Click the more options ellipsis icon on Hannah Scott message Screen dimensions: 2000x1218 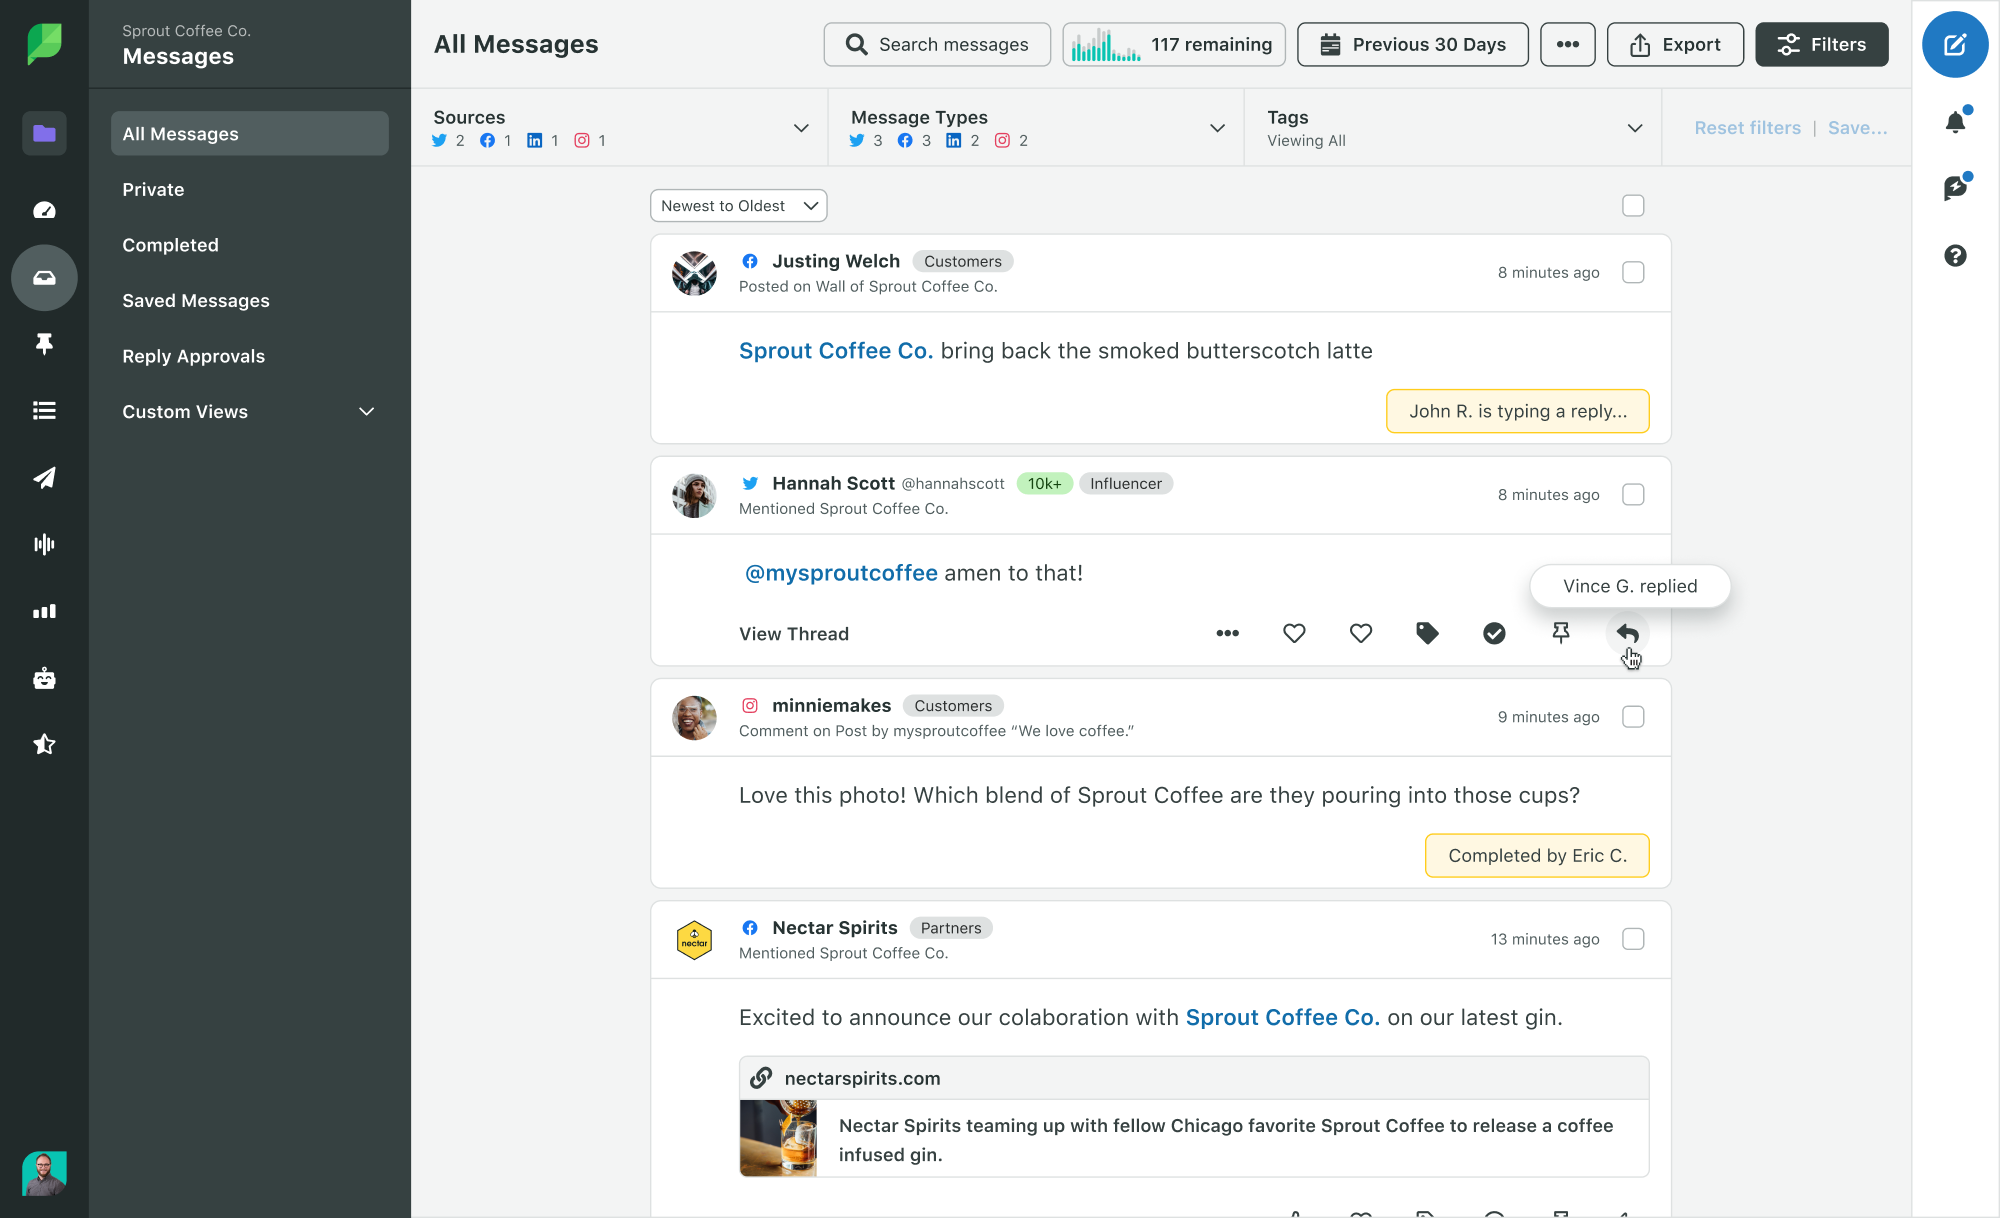point(1226,633)
